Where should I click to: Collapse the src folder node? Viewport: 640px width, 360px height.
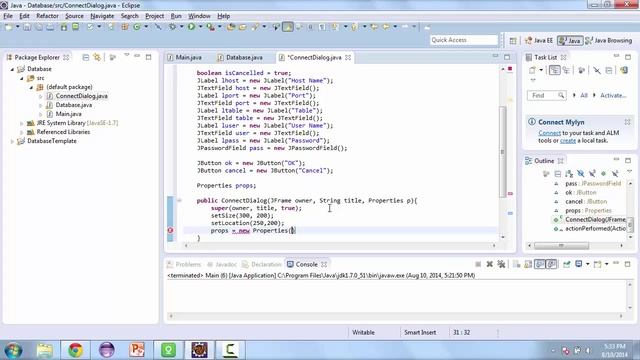[x=22, y=78]
